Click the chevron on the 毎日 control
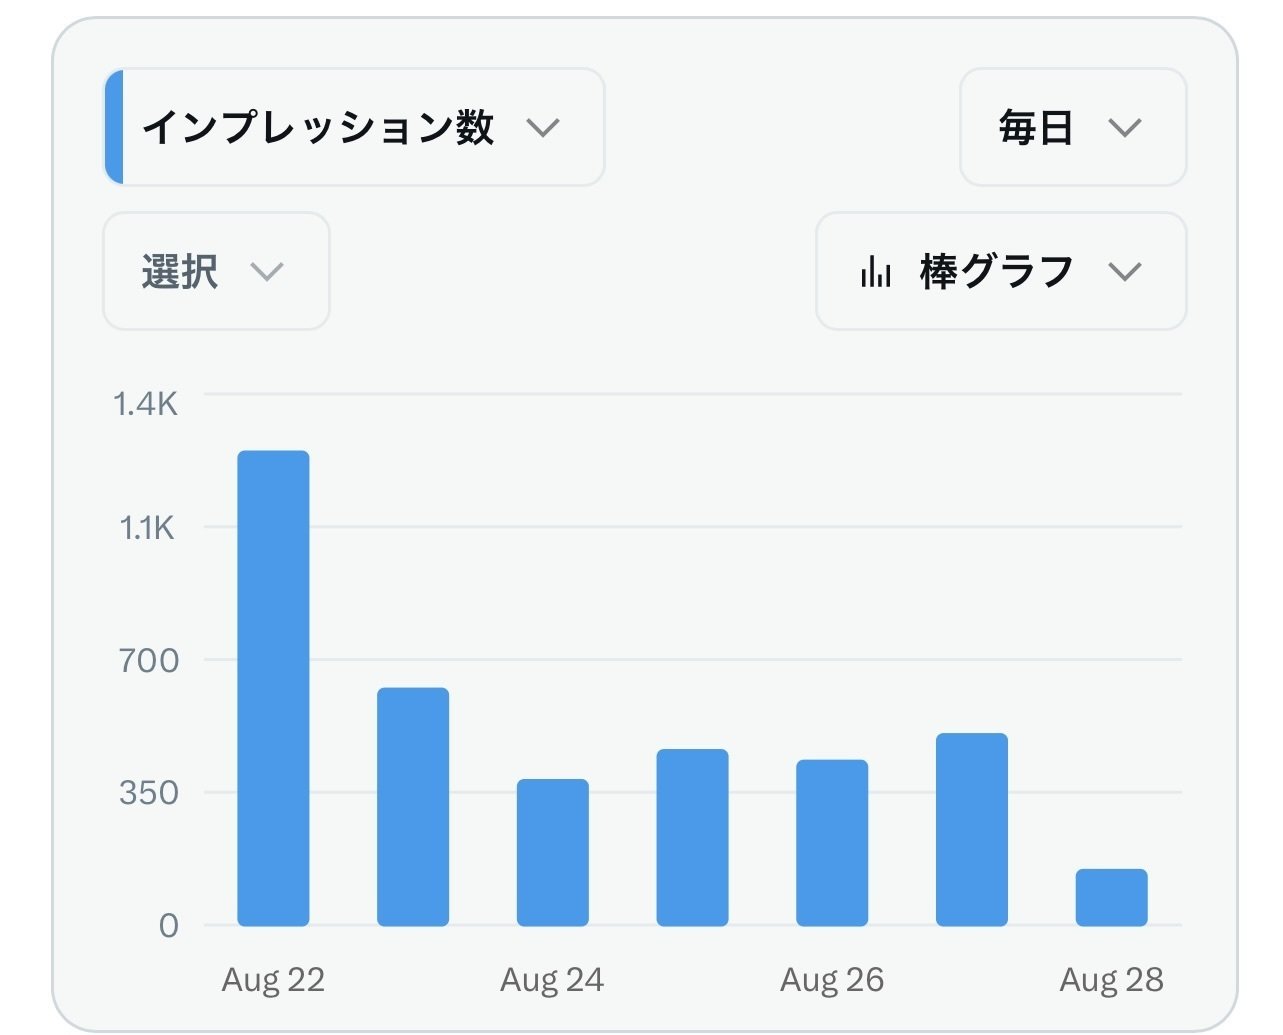Image resolution: width=1283 pixels, height=1035 pixels. [x=1125, y=127]
